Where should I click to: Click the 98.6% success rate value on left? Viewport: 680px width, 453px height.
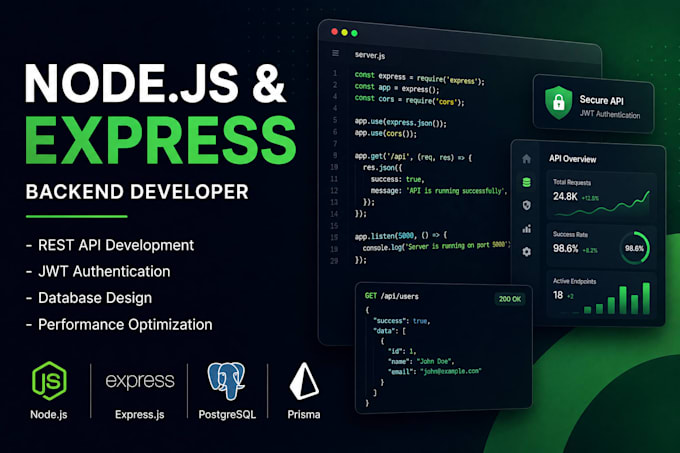pyautogui.click(x=566, y=248)
